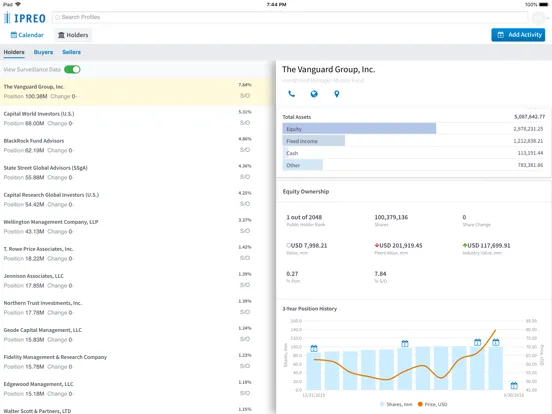Toggle Shares, mm legend entry
Image resolution: width=552 pixels, height=414 pixels.
coord(396,404)
